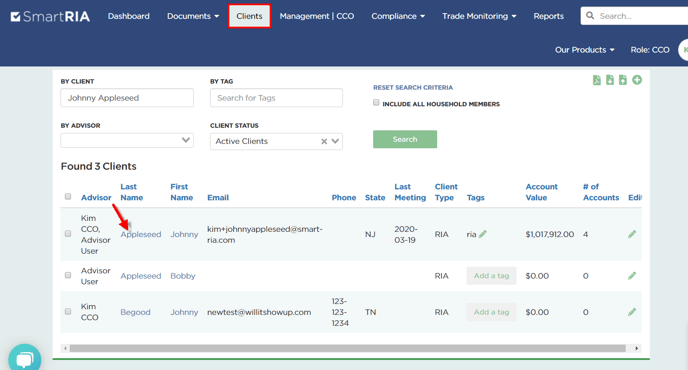The height and width of the screenshot is (370, 688).
Task: Click first name Johnny in Appleseed row
Action: tap(184, 234)
